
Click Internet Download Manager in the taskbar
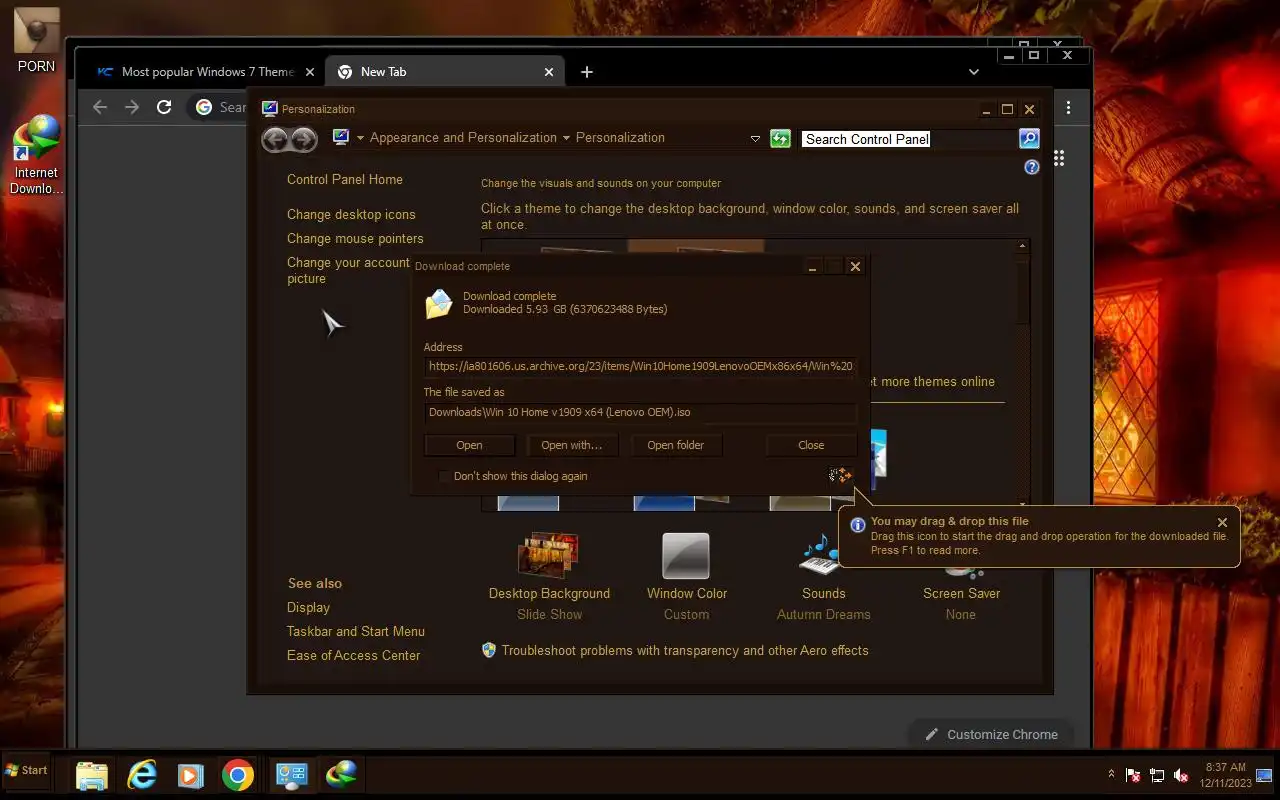342,775
